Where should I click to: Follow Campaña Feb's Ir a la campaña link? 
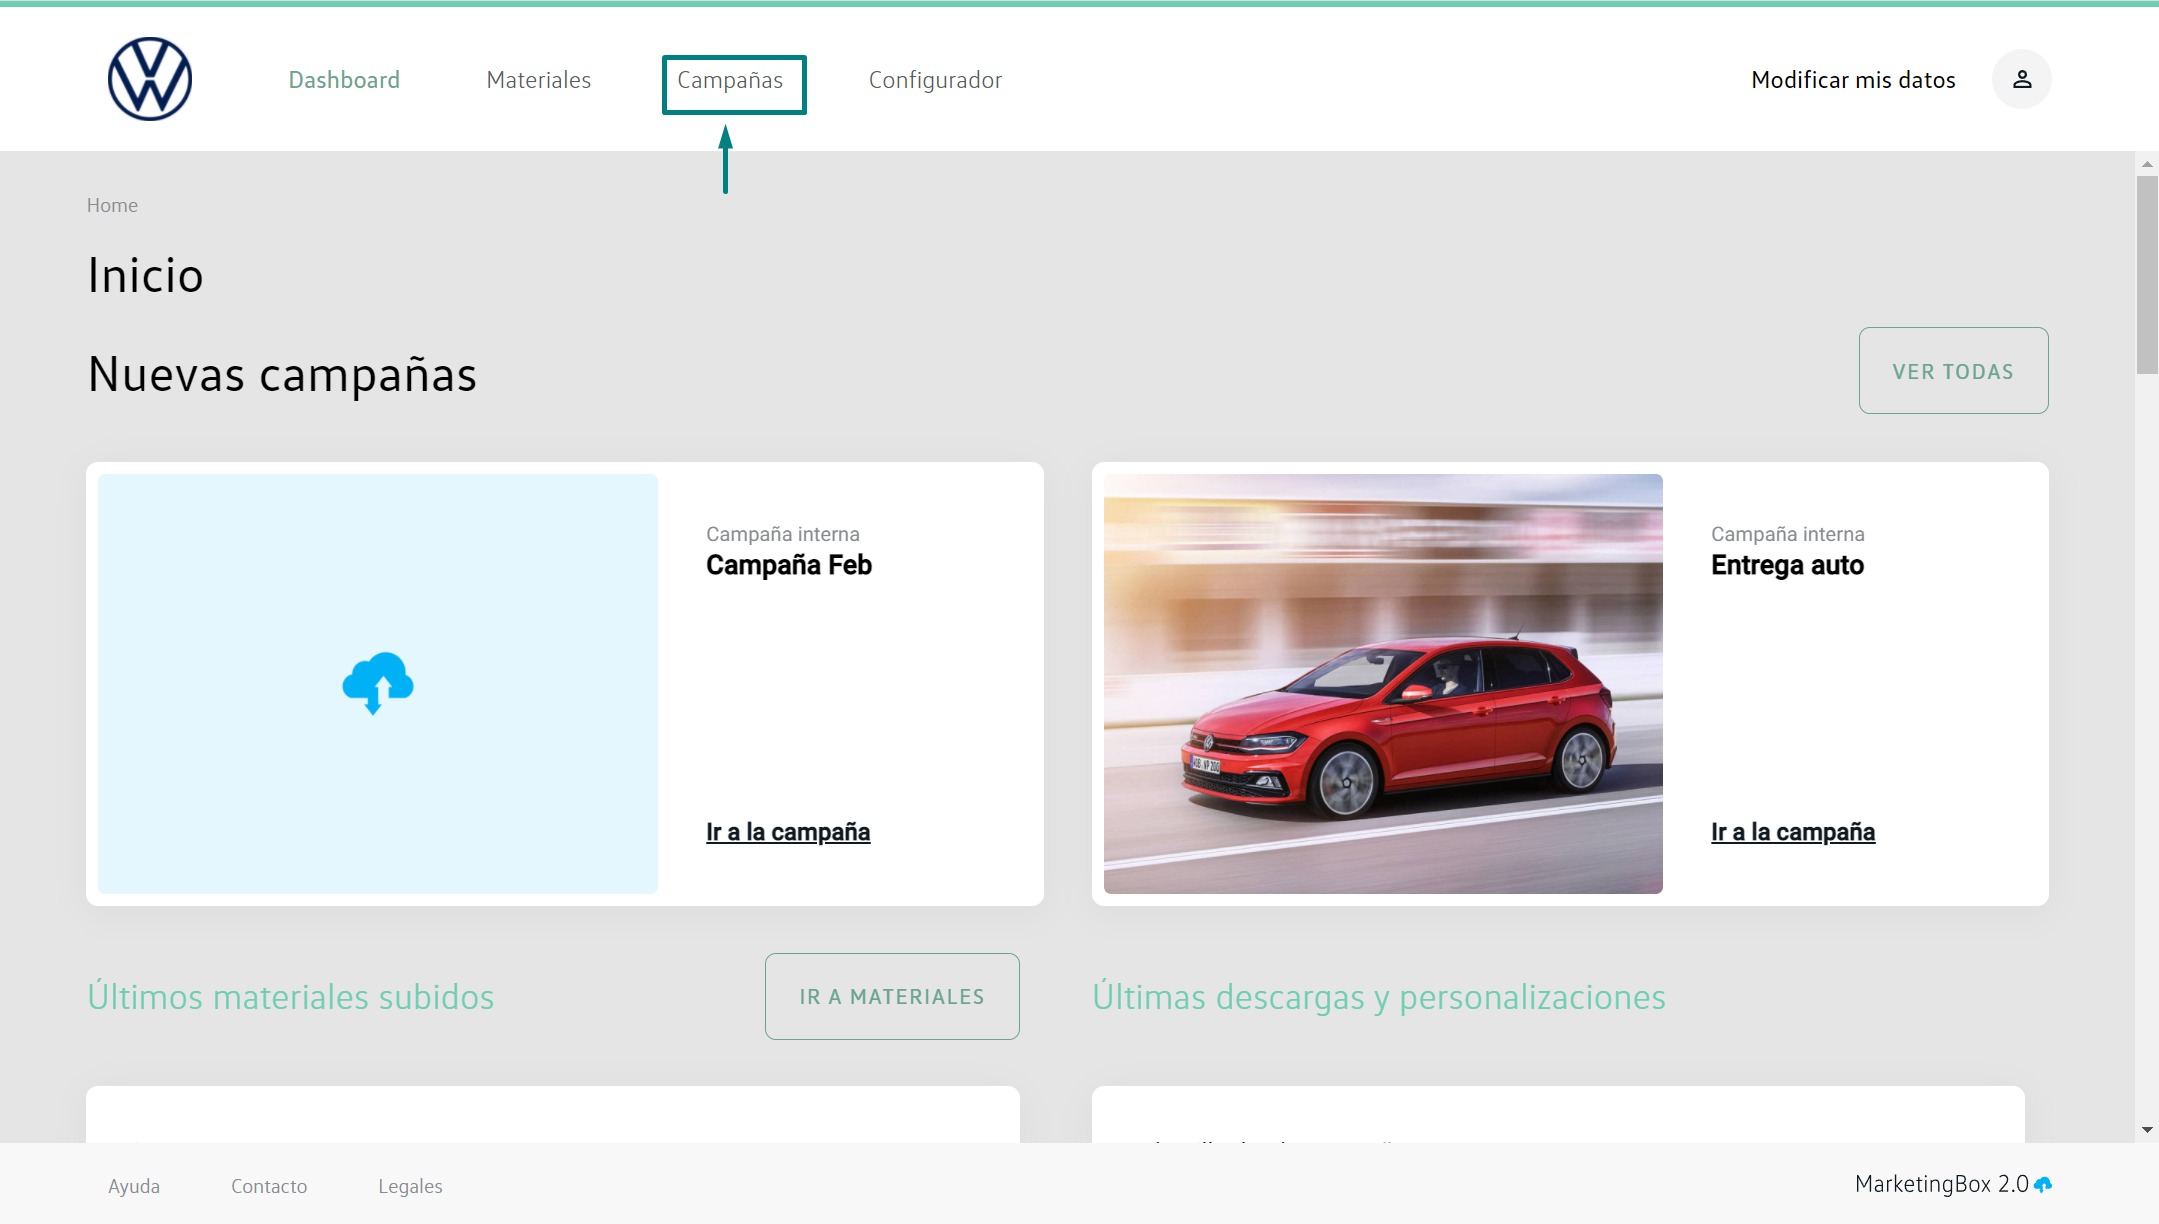tap(788, 832)
